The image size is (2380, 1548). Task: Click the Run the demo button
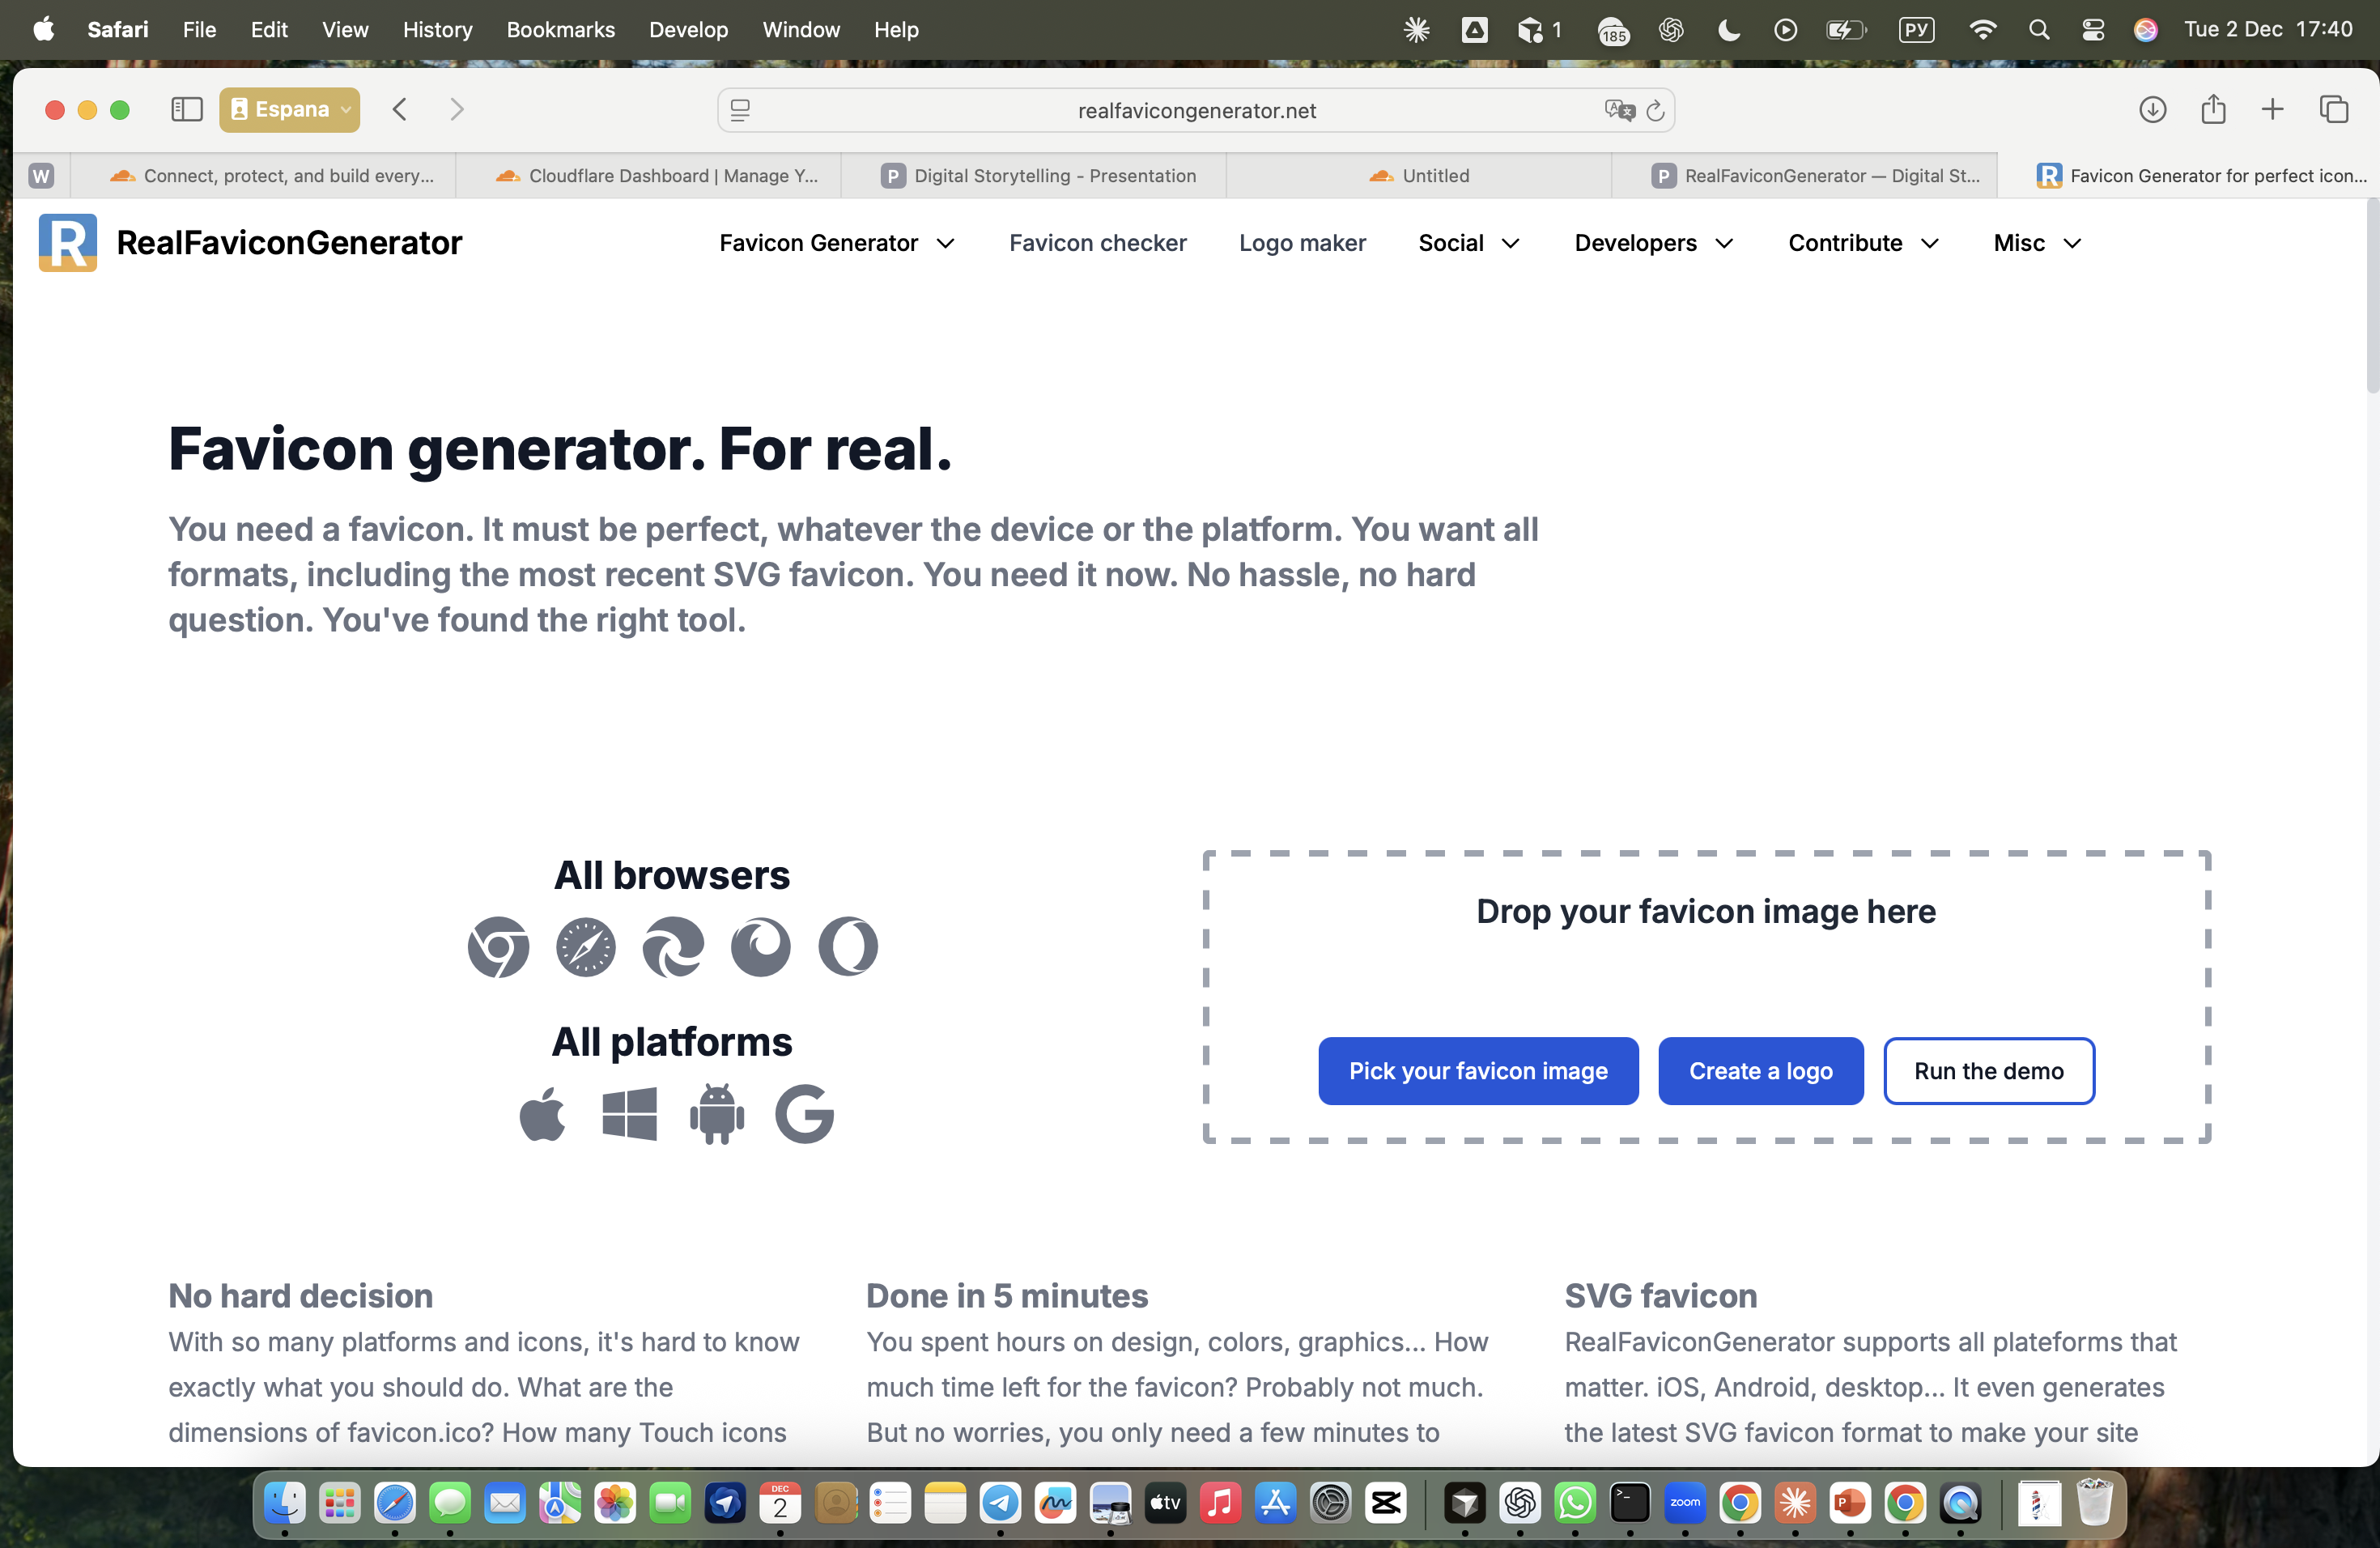coord(1988,1071)
